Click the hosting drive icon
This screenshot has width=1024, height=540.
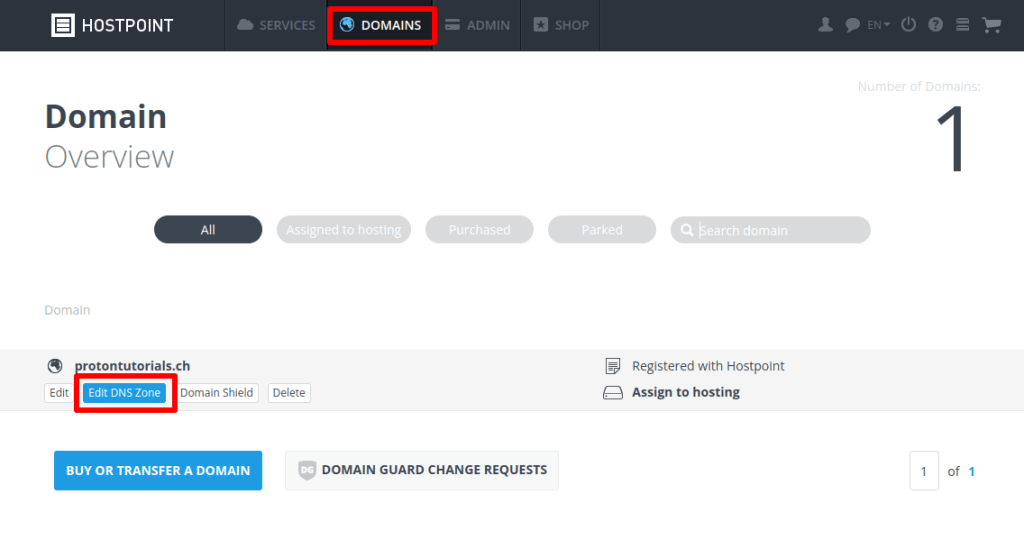point(613,392)
